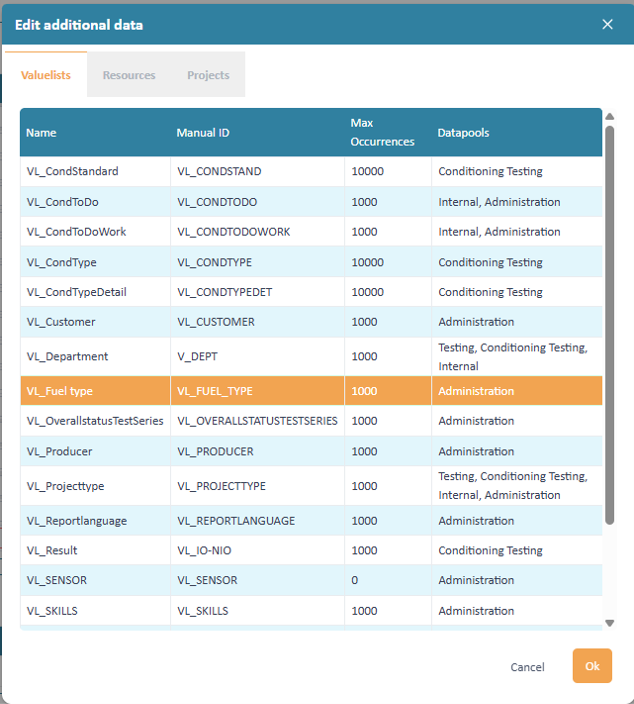The width and height of the screenshot is (634, 704).
Task: Select the VL_Result name cell
Action: [95, 550]
